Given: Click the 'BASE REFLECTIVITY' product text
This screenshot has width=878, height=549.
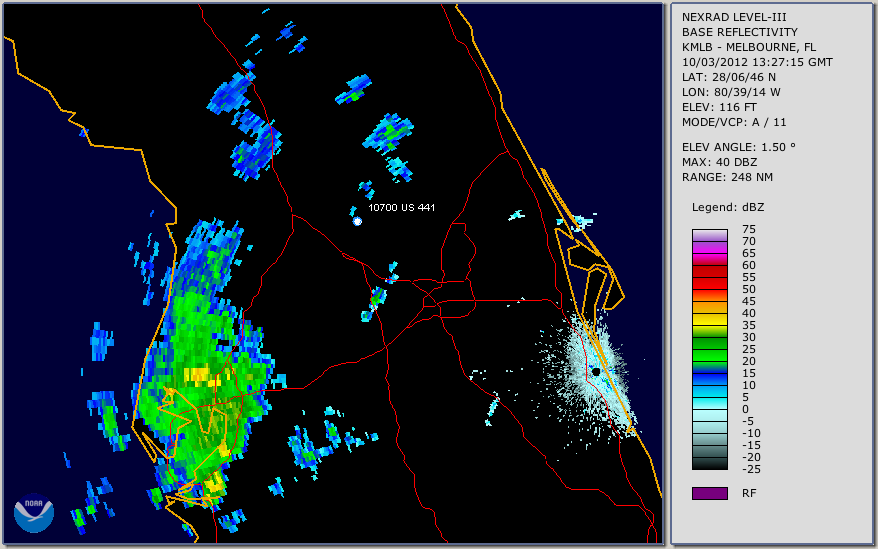Looking at the screenshot, I should click(740, 32).
